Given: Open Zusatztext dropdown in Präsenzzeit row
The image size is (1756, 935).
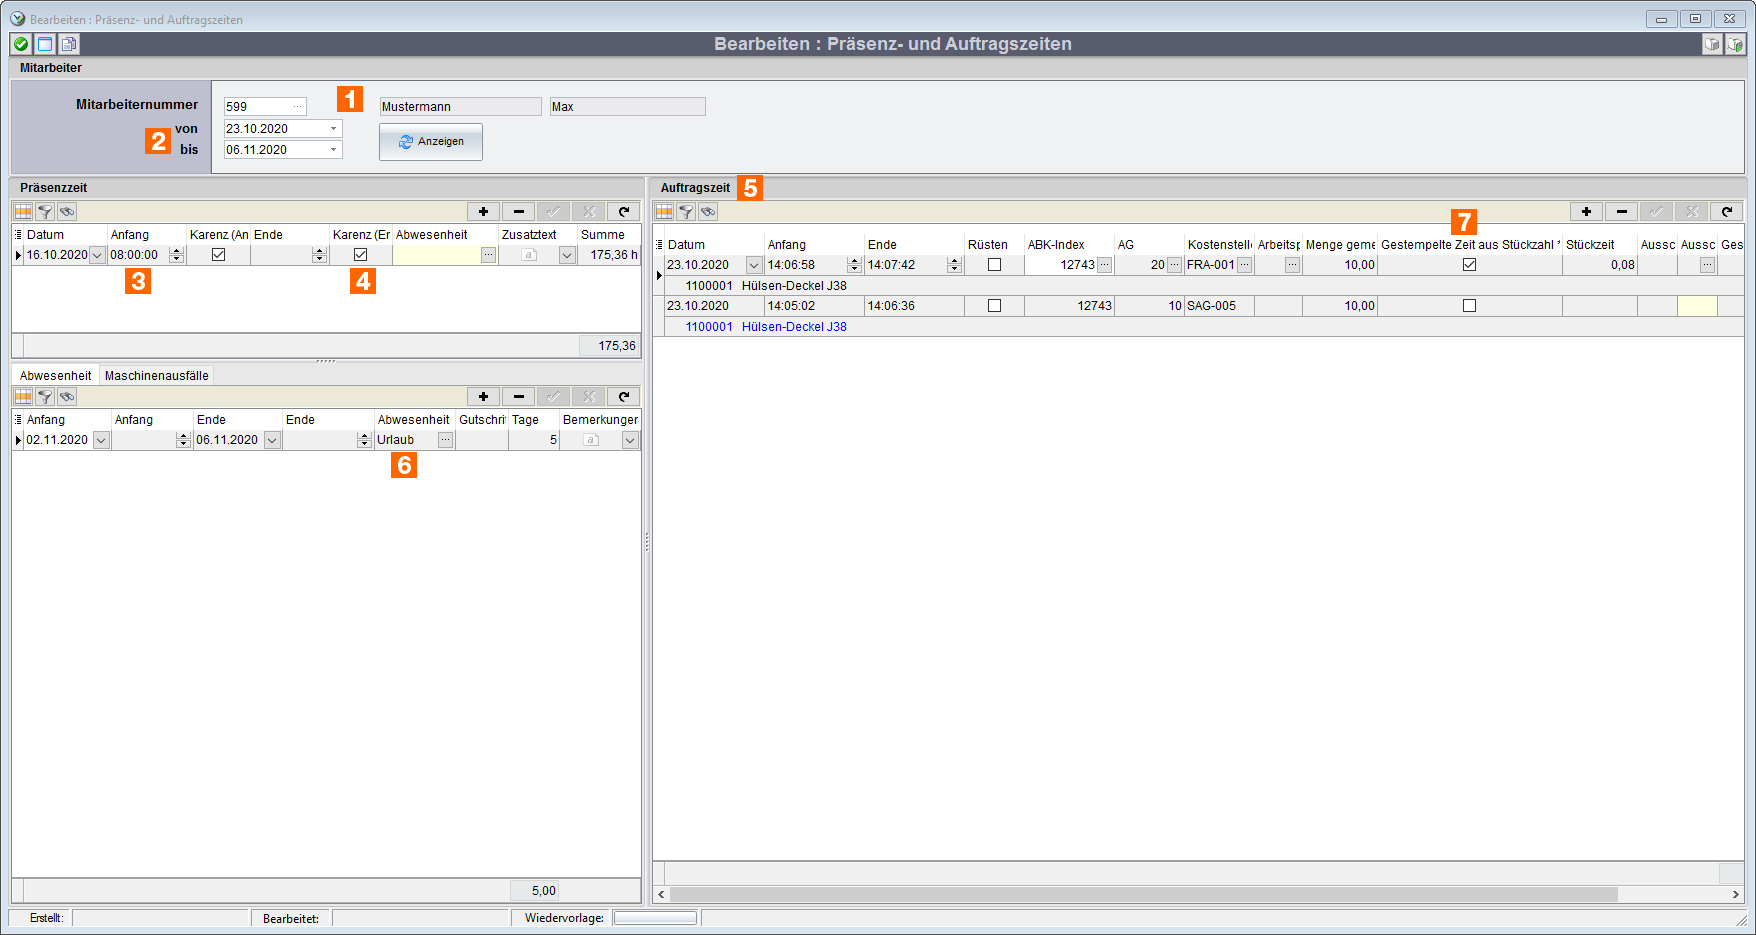Looking at the screenshot, I should click(x=567, y=255).
